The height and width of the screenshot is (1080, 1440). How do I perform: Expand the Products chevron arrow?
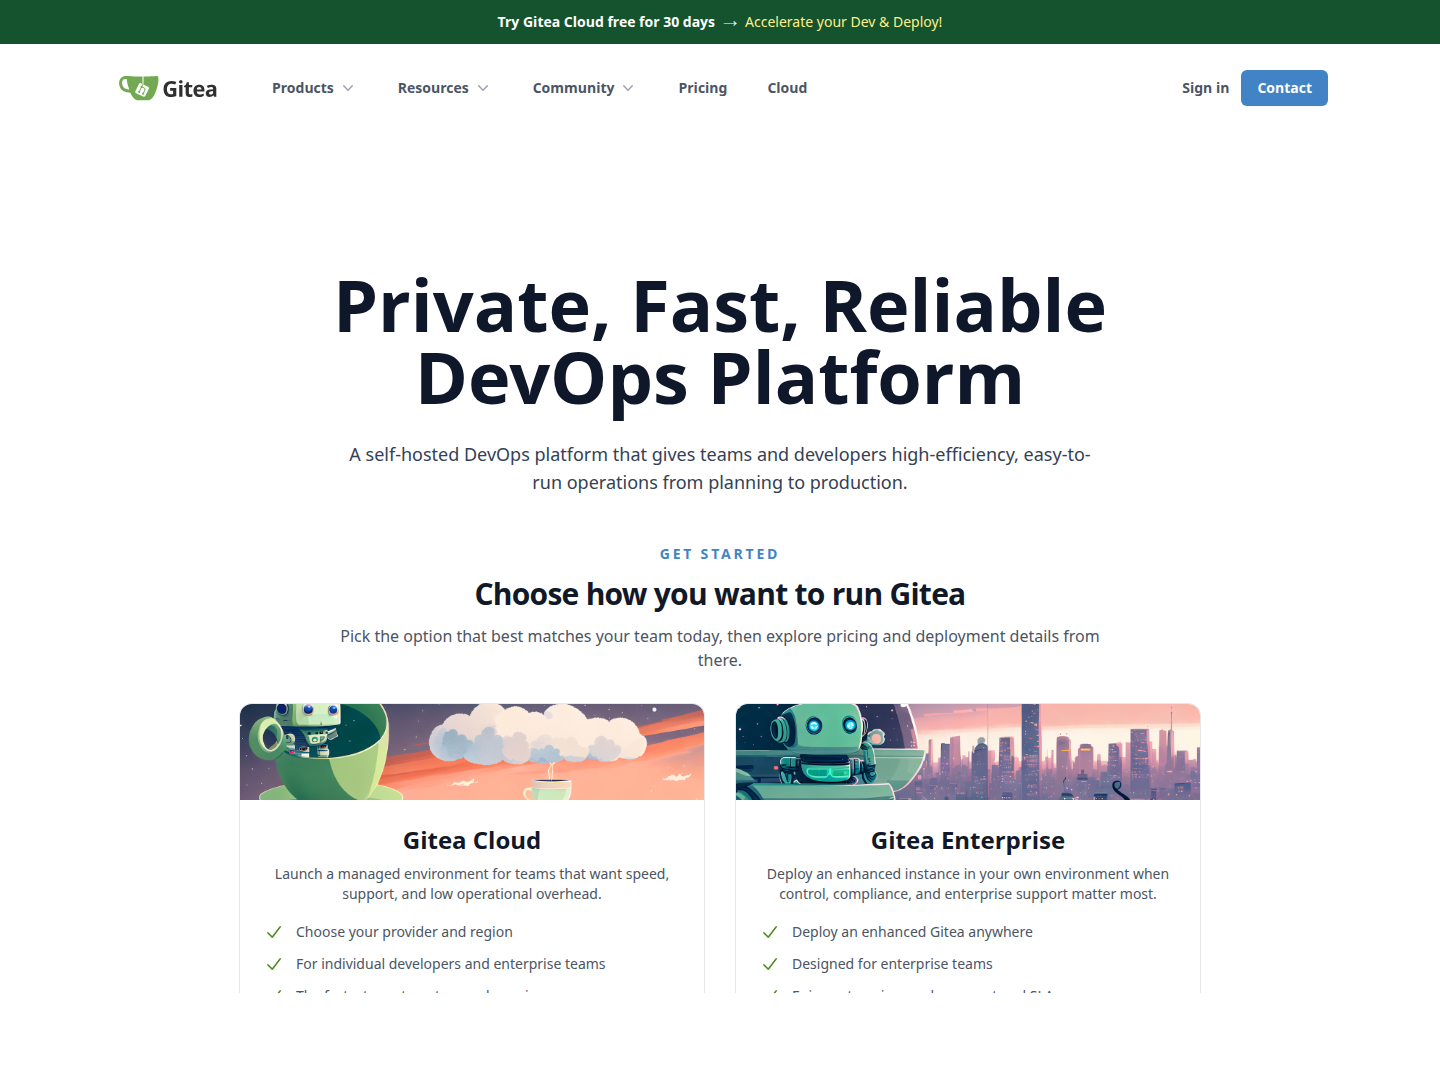click(348, 88)
